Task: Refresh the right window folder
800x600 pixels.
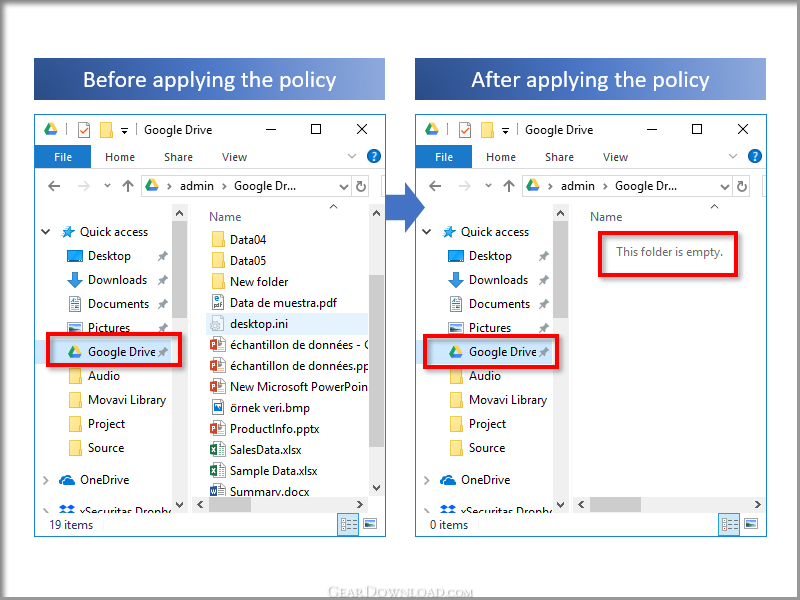Action: [x=742, y=187]
